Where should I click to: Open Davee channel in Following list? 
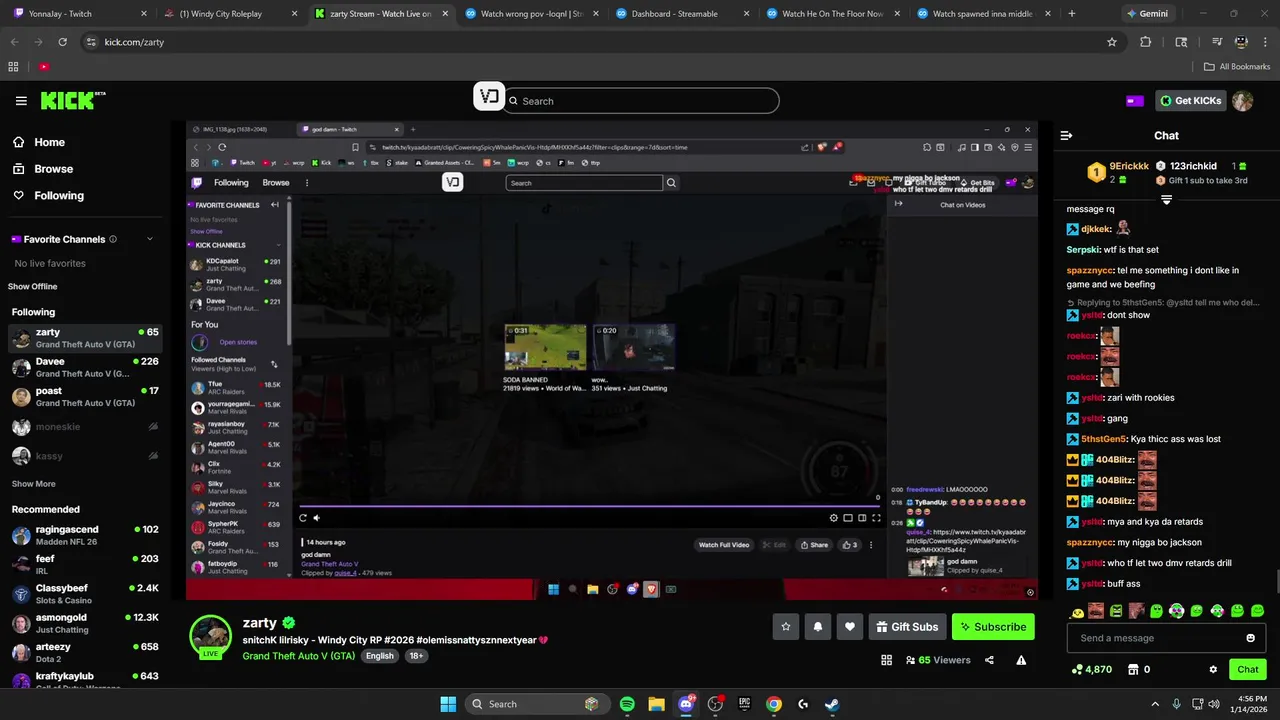(85, 367)
